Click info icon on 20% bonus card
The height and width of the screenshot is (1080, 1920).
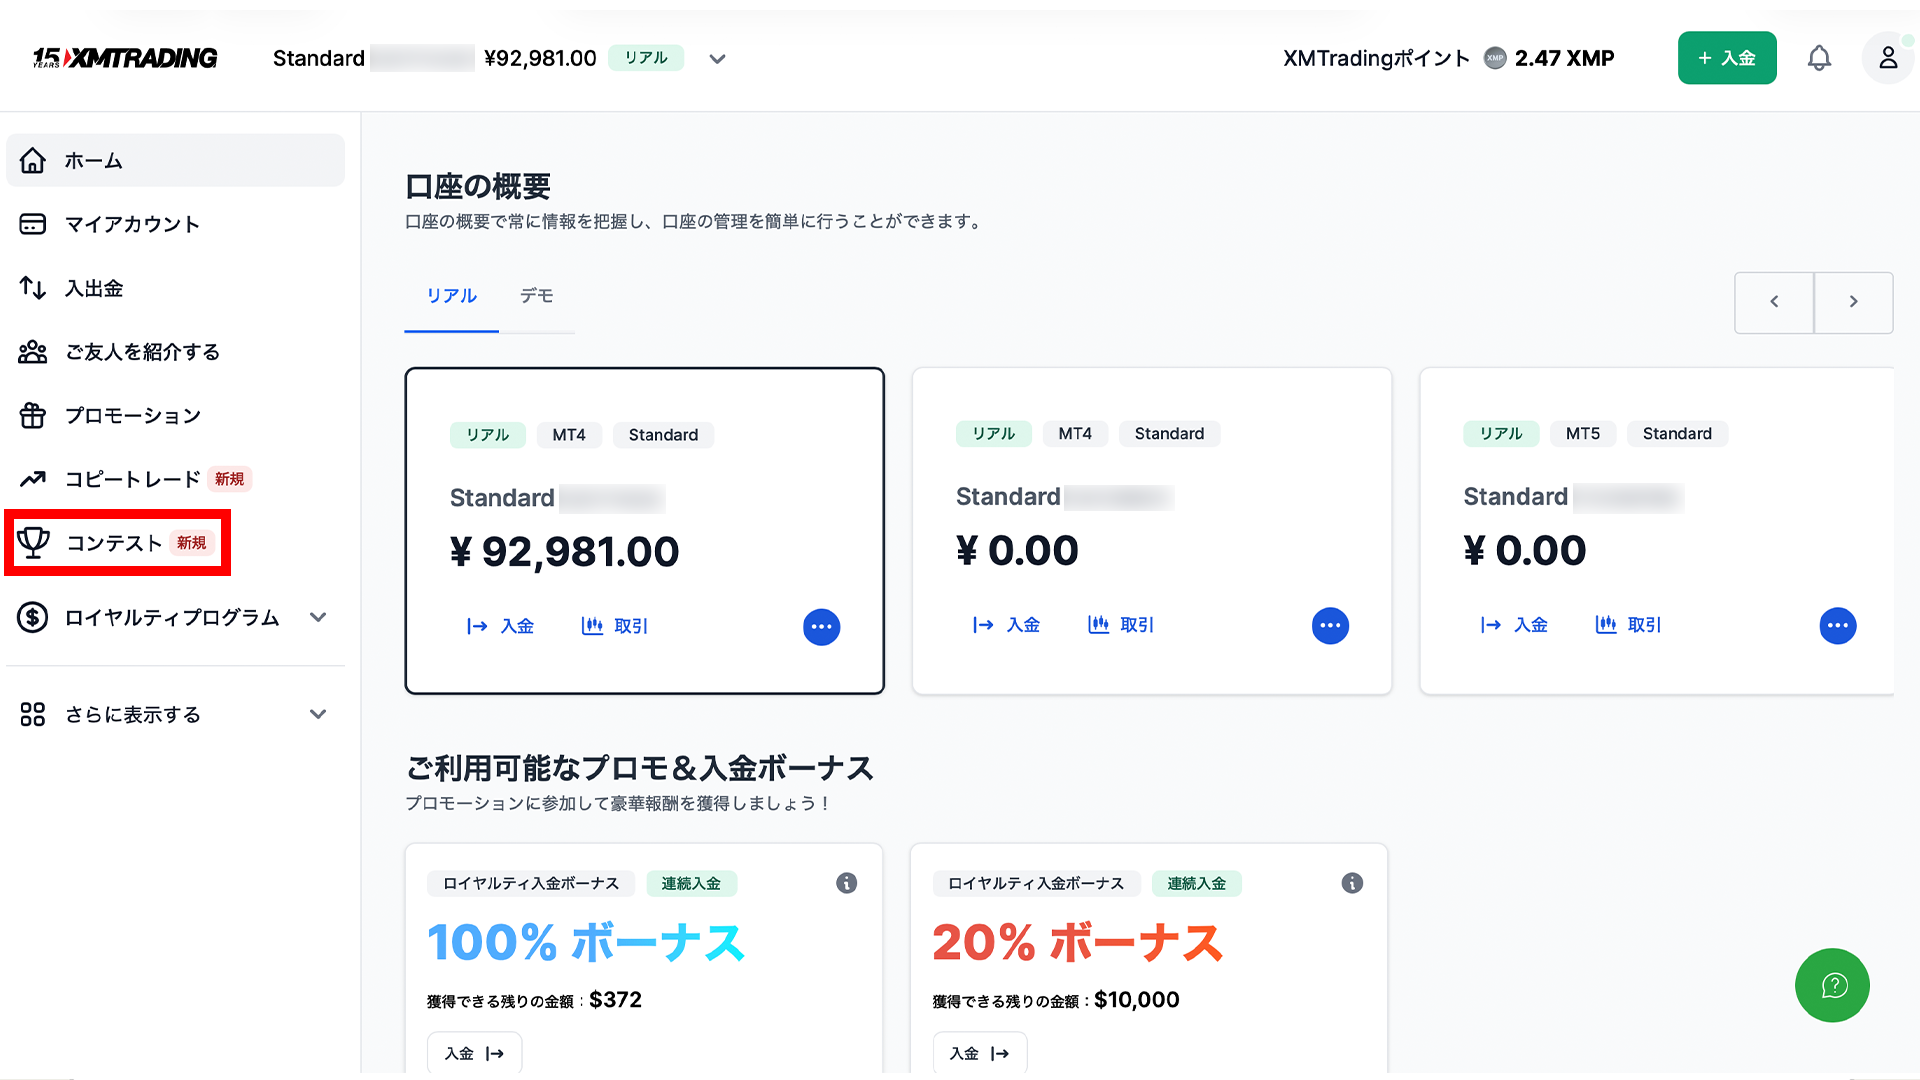pyautogui.click(x=1352, y=883)
